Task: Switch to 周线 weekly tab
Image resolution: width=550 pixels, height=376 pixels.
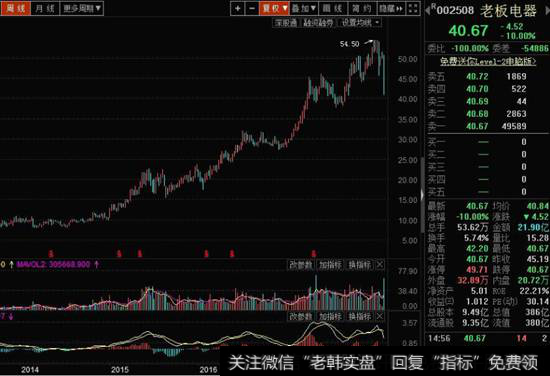Action: pyautogui.click(x=15, y=8)
